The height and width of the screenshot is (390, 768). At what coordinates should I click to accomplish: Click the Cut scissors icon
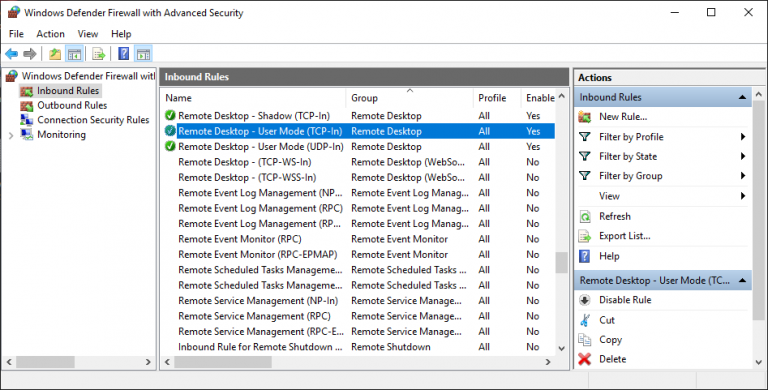tap(585, 320)
